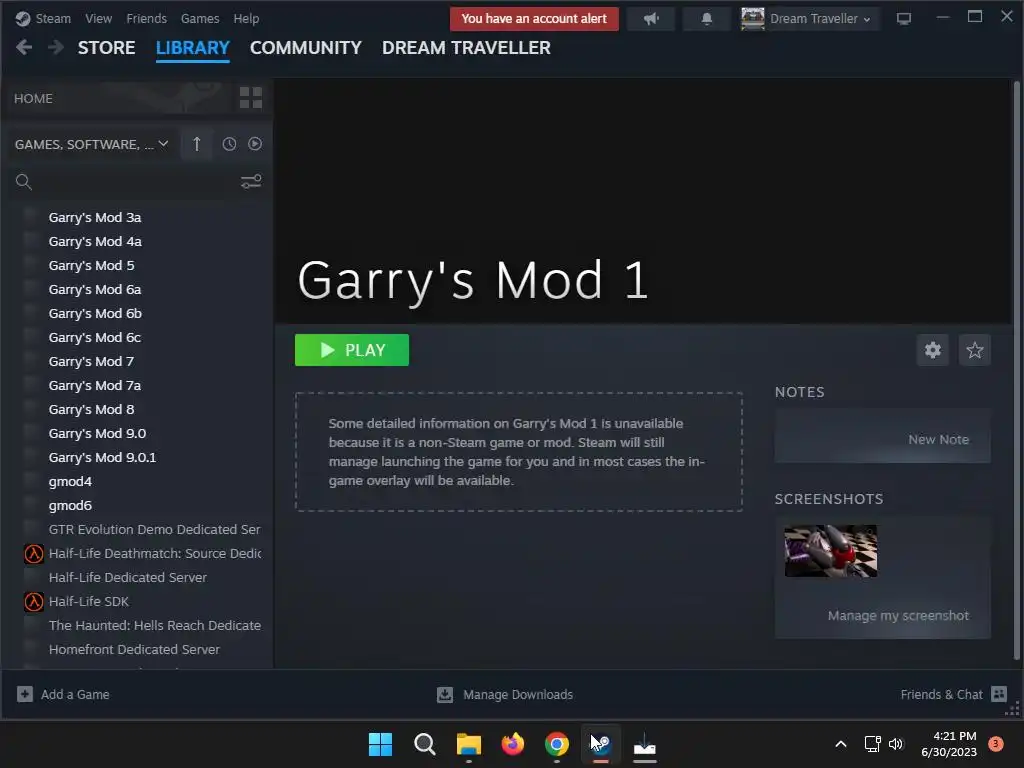Switch to the LIBRARY tab
Screen dimensions: 1024x768
[193, 48]
